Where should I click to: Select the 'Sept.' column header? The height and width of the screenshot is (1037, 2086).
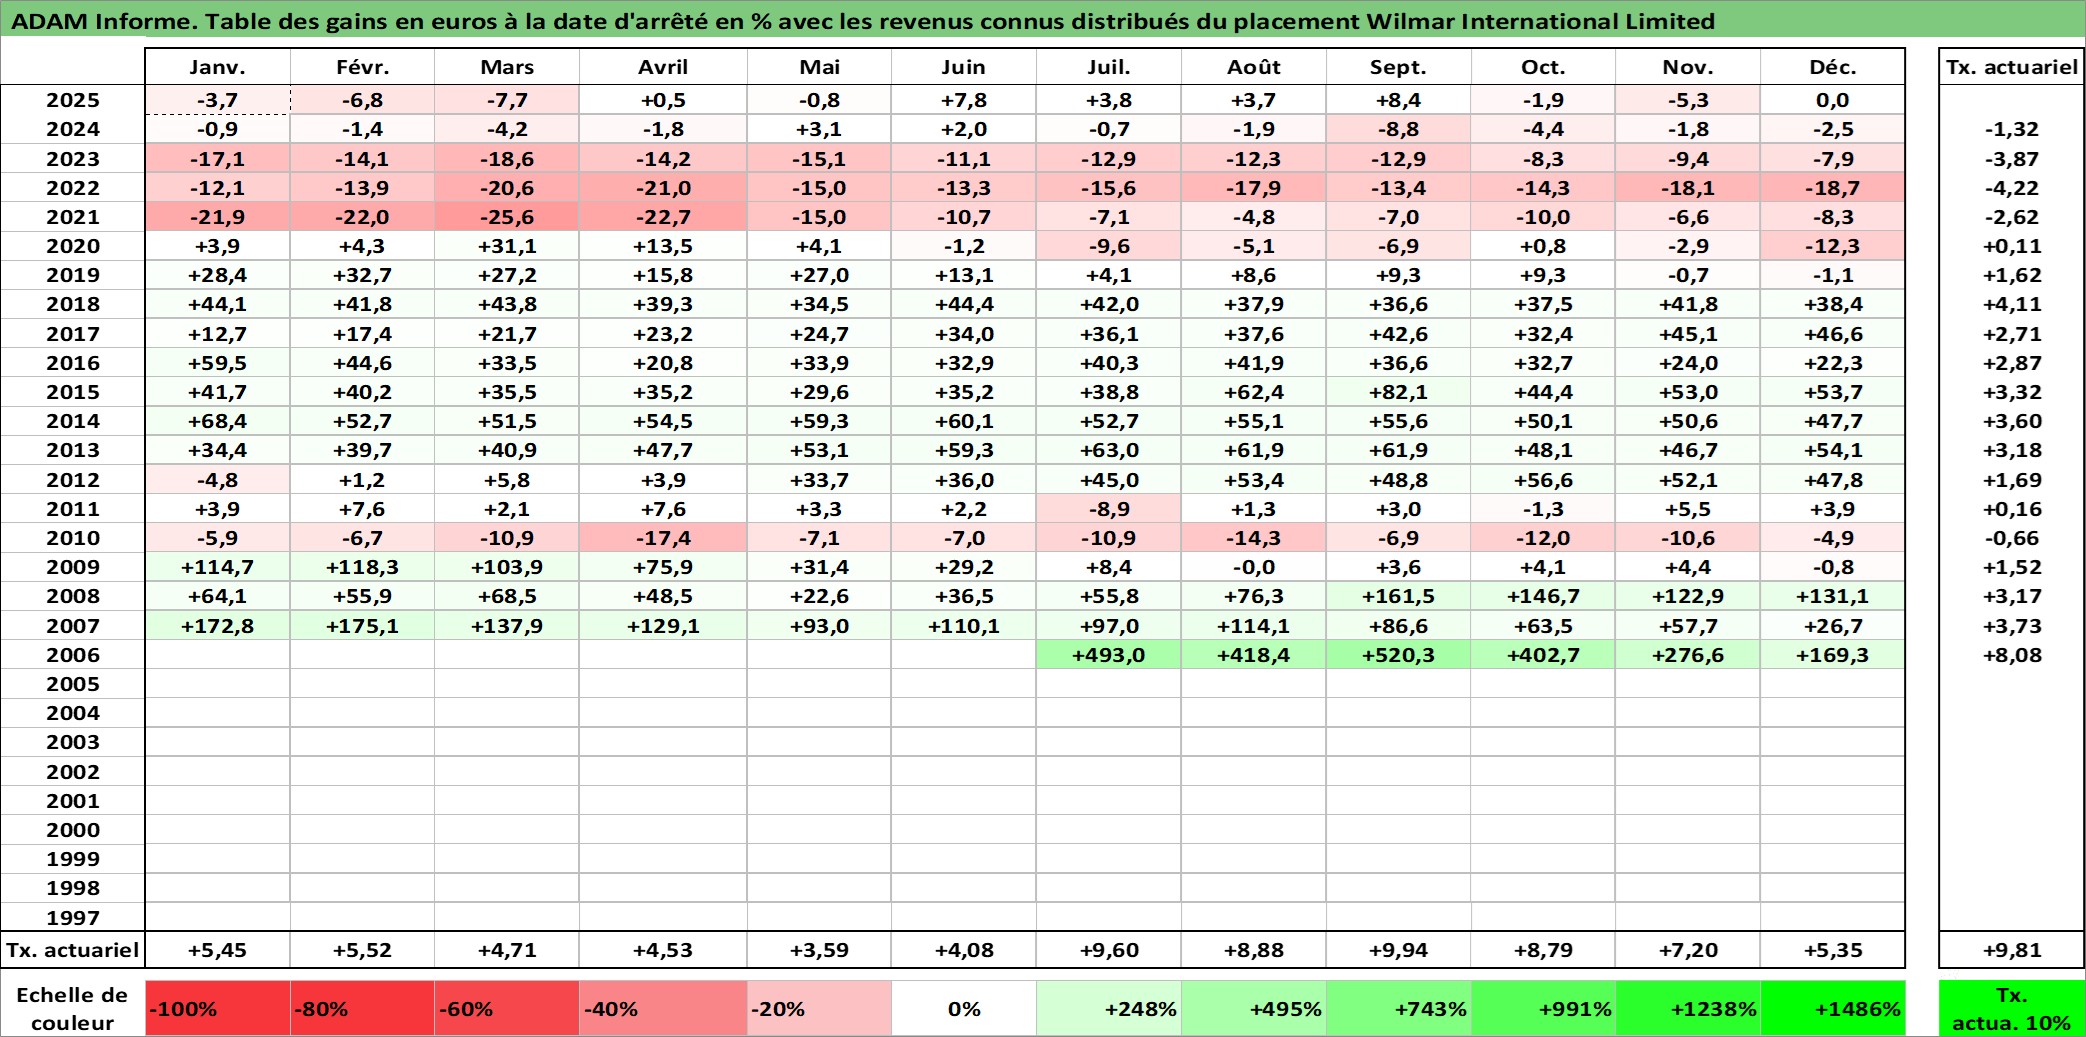tap(1399, 67)
